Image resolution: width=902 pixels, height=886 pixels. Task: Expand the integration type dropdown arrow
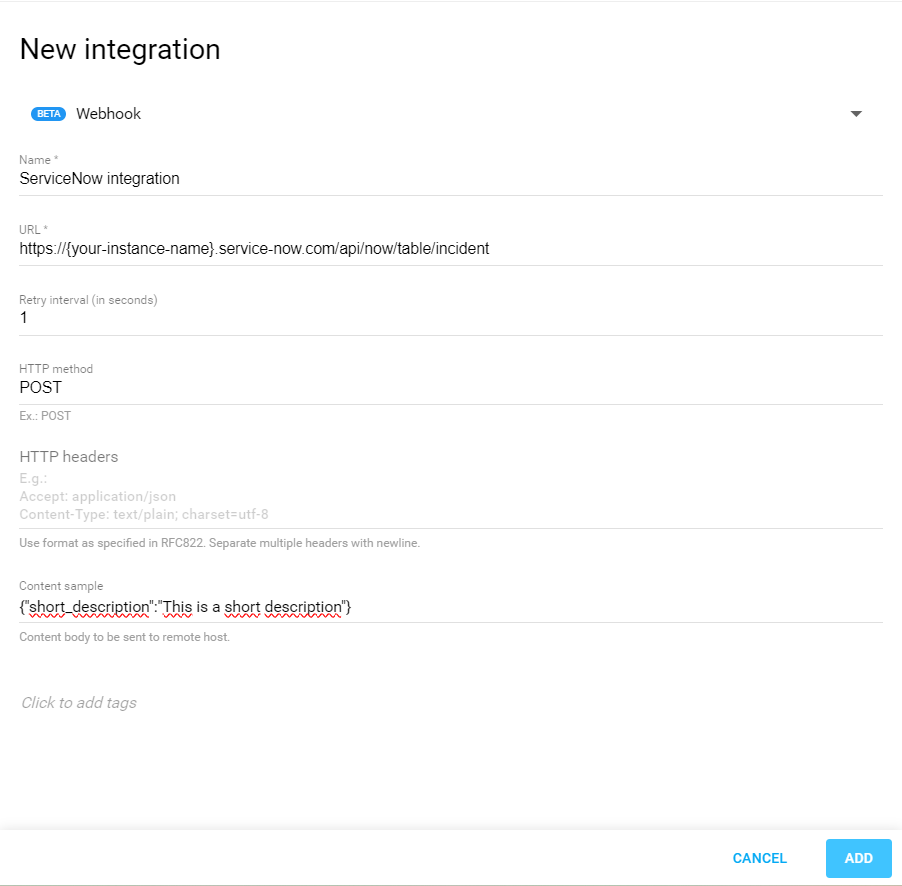point(856,114)
